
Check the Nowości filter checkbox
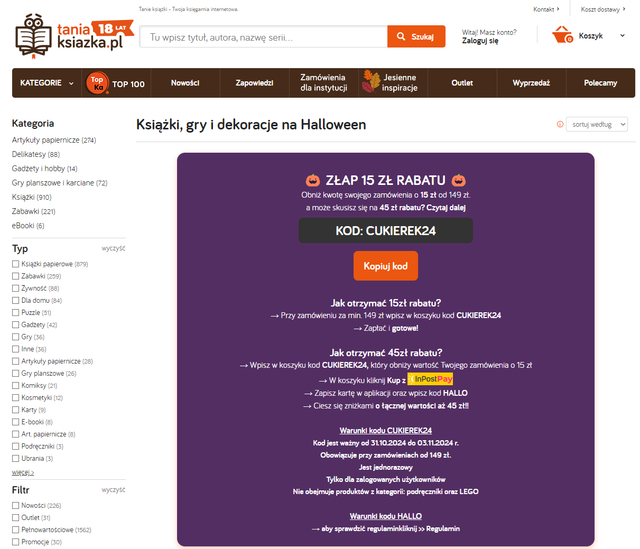pyautogui.click(x=16, y=505)
